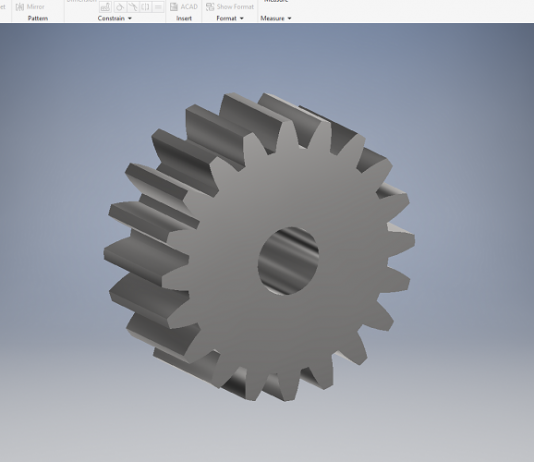Click the Pattern panel label
The width and height of the screenshot is (534, 462).
click(x=37, y=18)
